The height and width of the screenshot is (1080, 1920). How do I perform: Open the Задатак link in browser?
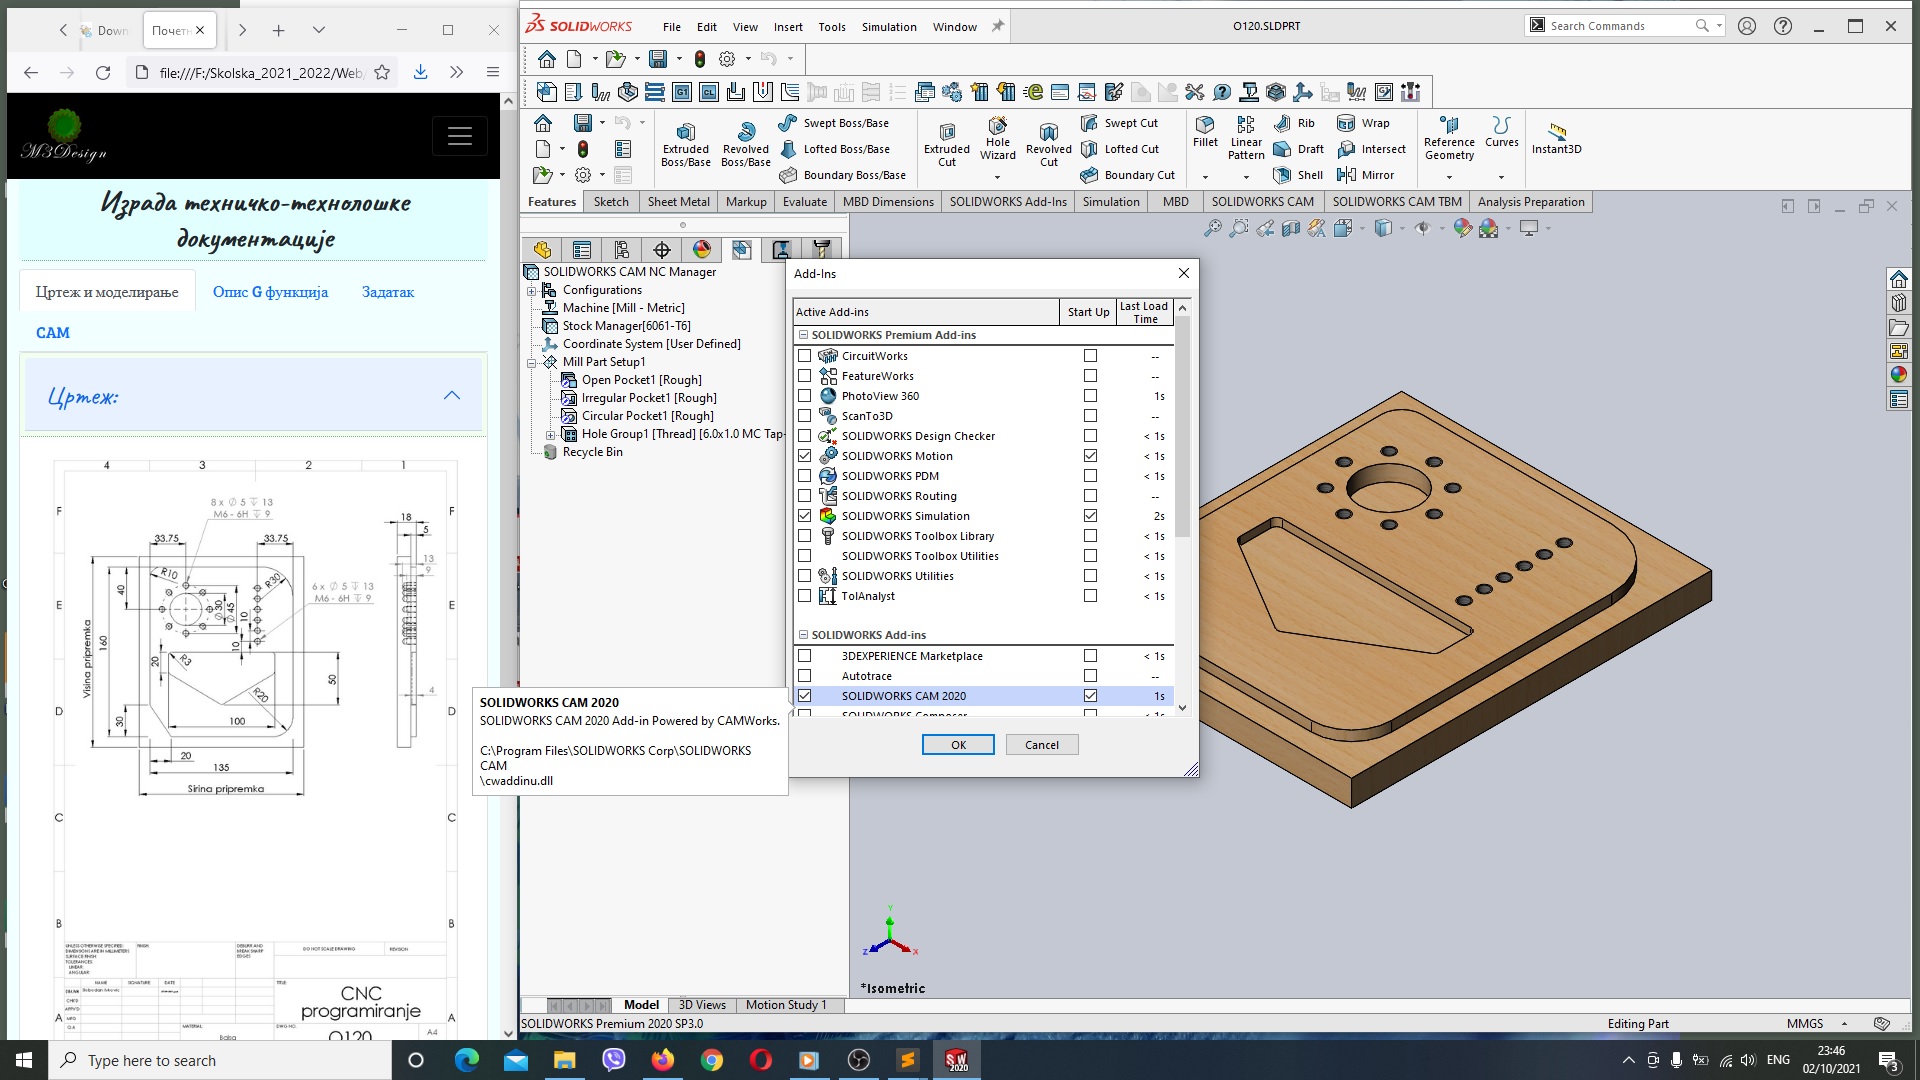(388, 292)
